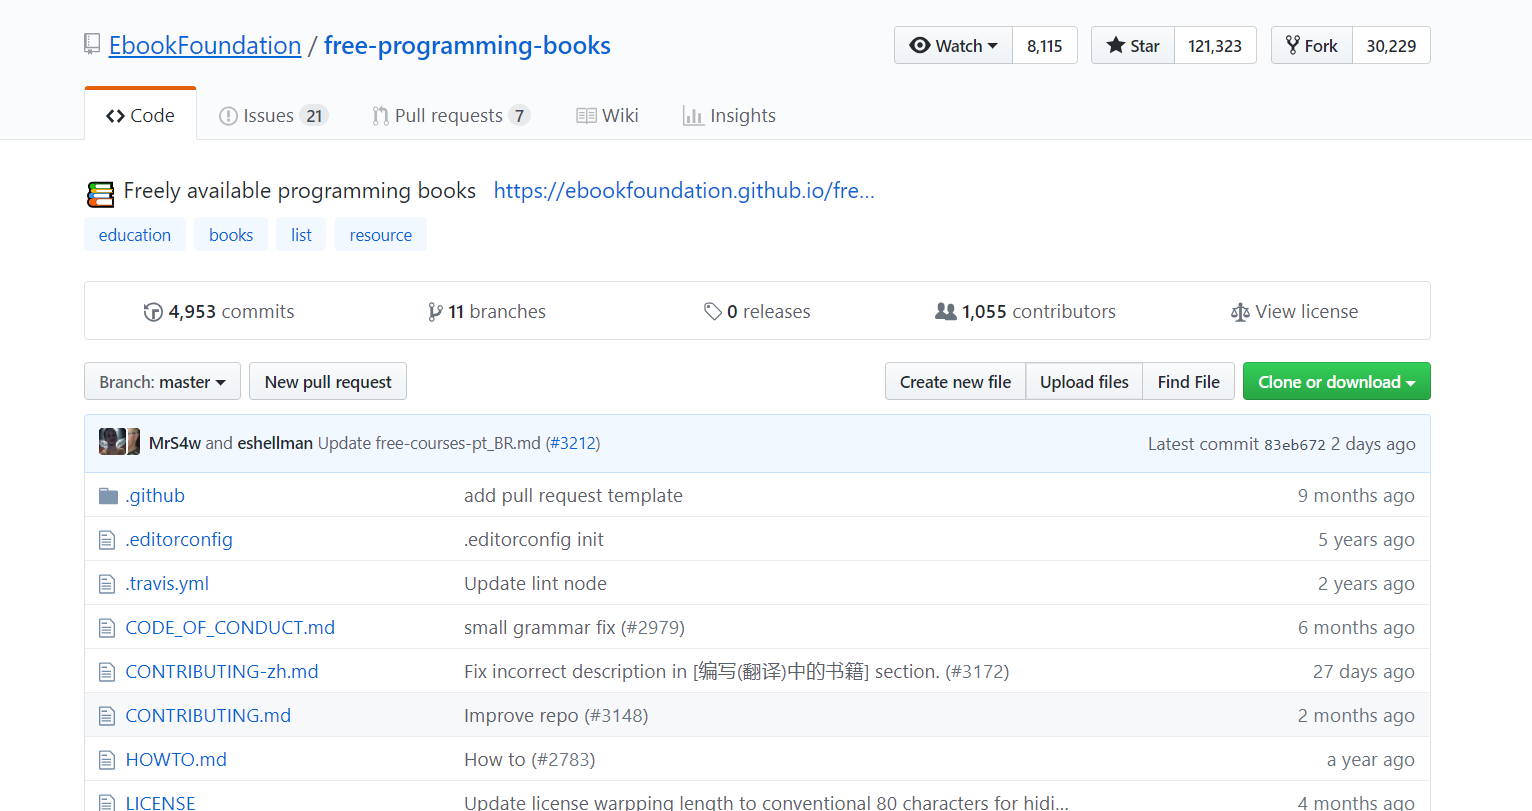The height and width of the screenshot is (811, 1532).
Task: Click the EbookFoundation owner link
Action: click(x=205, y=45)
